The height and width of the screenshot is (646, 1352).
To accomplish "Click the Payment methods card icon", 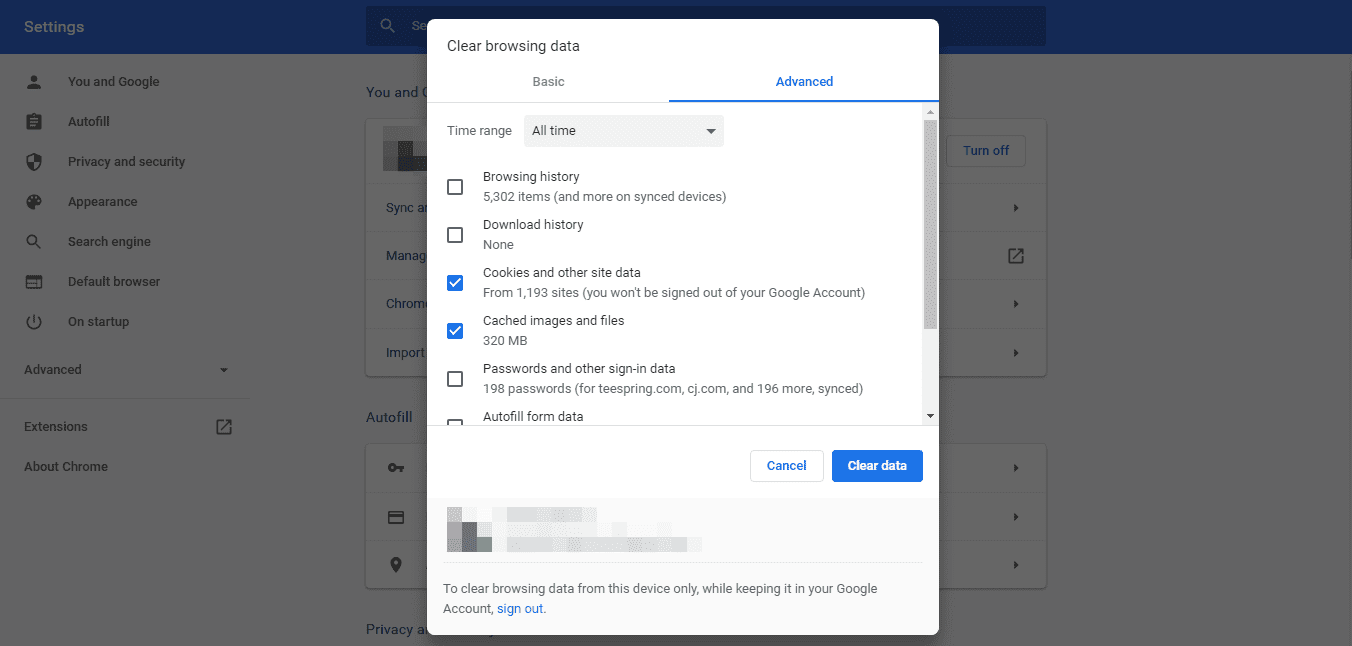I will [396, 517].
